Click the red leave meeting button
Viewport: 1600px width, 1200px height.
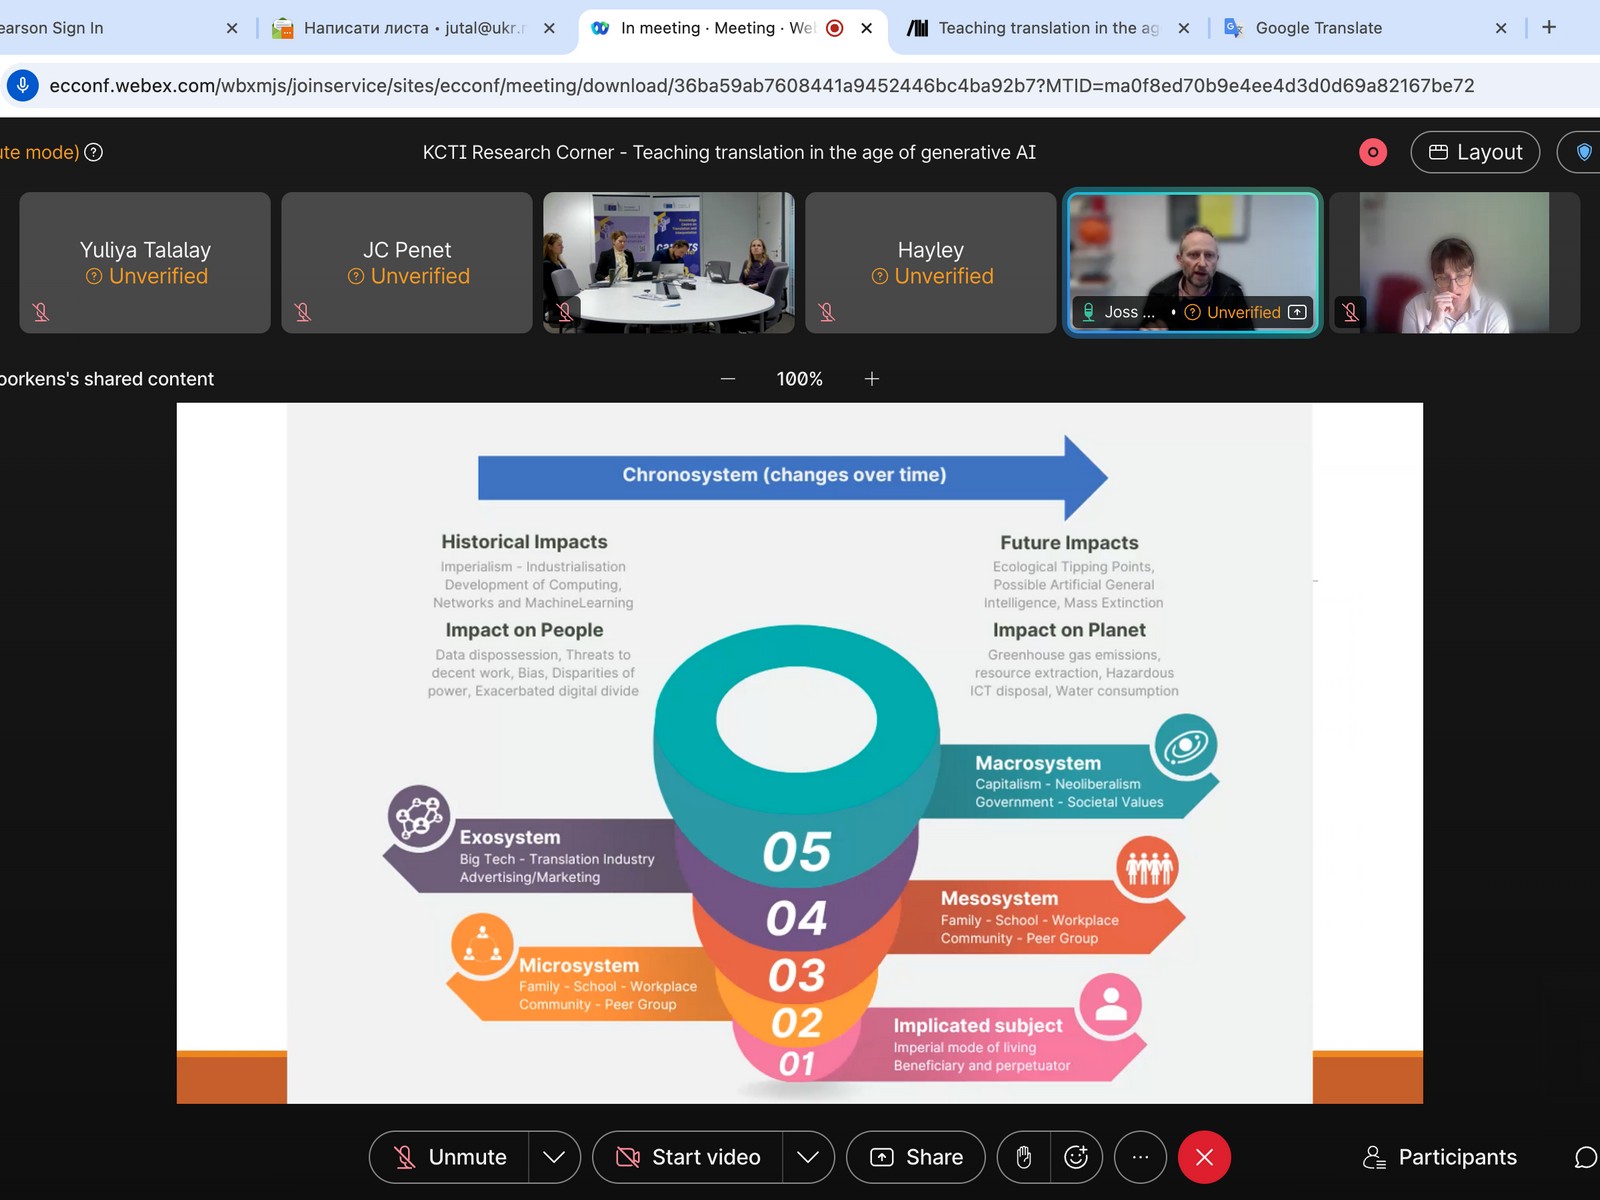point(1204,1157)
